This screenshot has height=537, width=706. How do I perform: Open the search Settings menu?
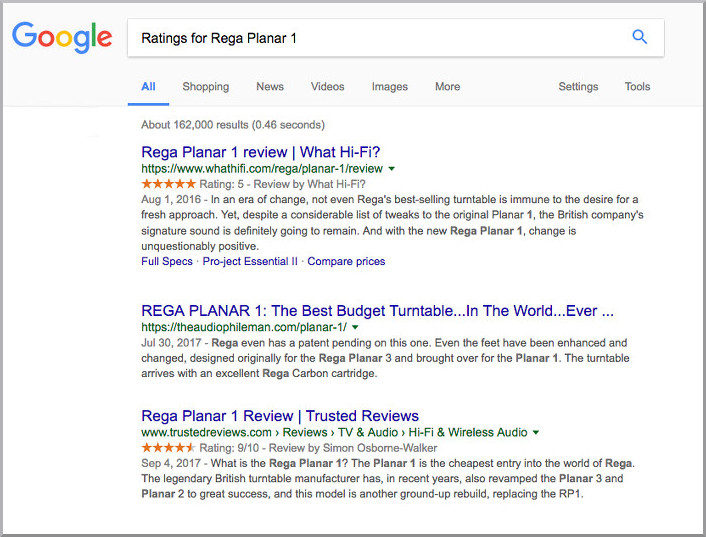[x=578, y=87]
